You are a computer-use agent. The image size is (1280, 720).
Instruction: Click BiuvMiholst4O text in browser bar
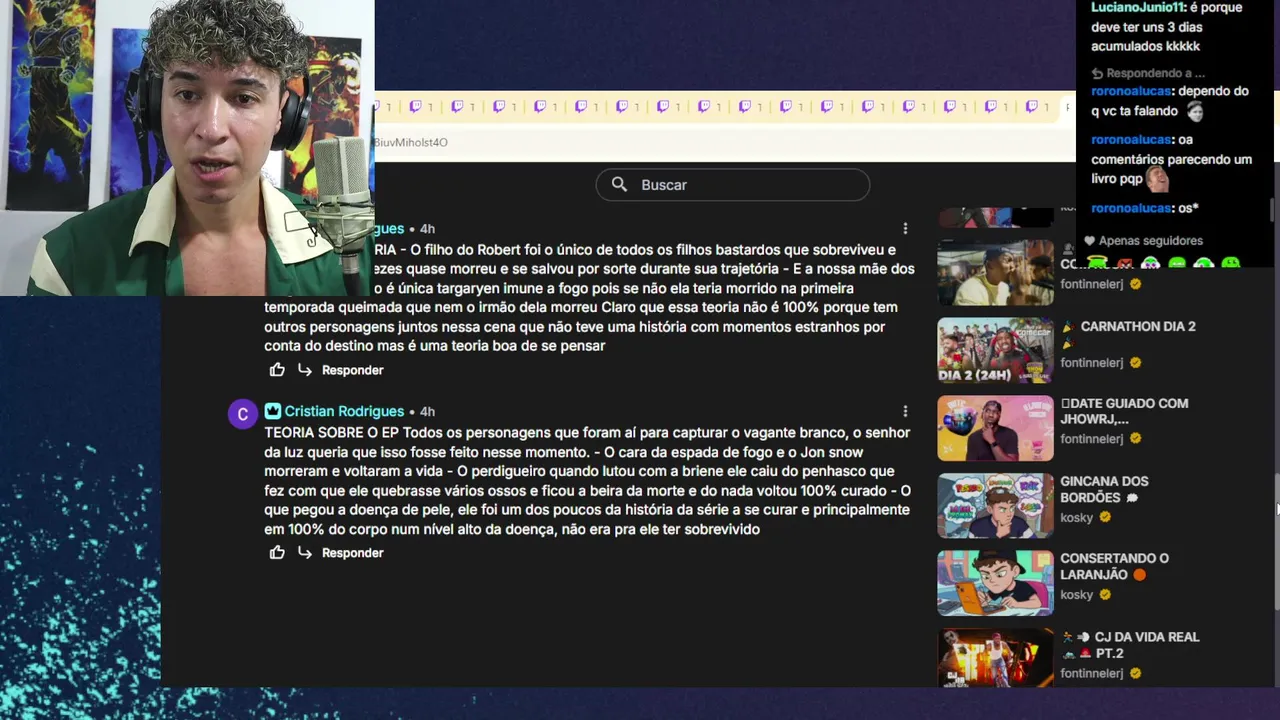(x=411, y=142)
